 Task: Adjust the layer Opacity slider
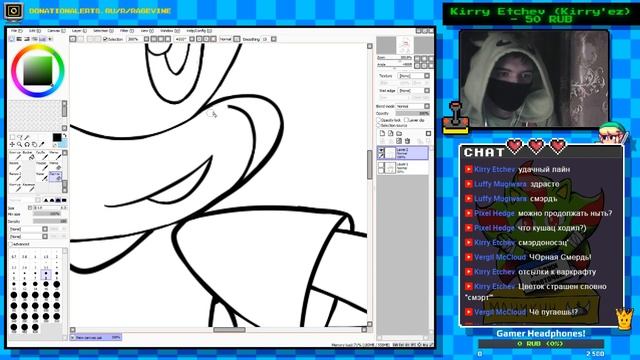[x=413, y=113]
